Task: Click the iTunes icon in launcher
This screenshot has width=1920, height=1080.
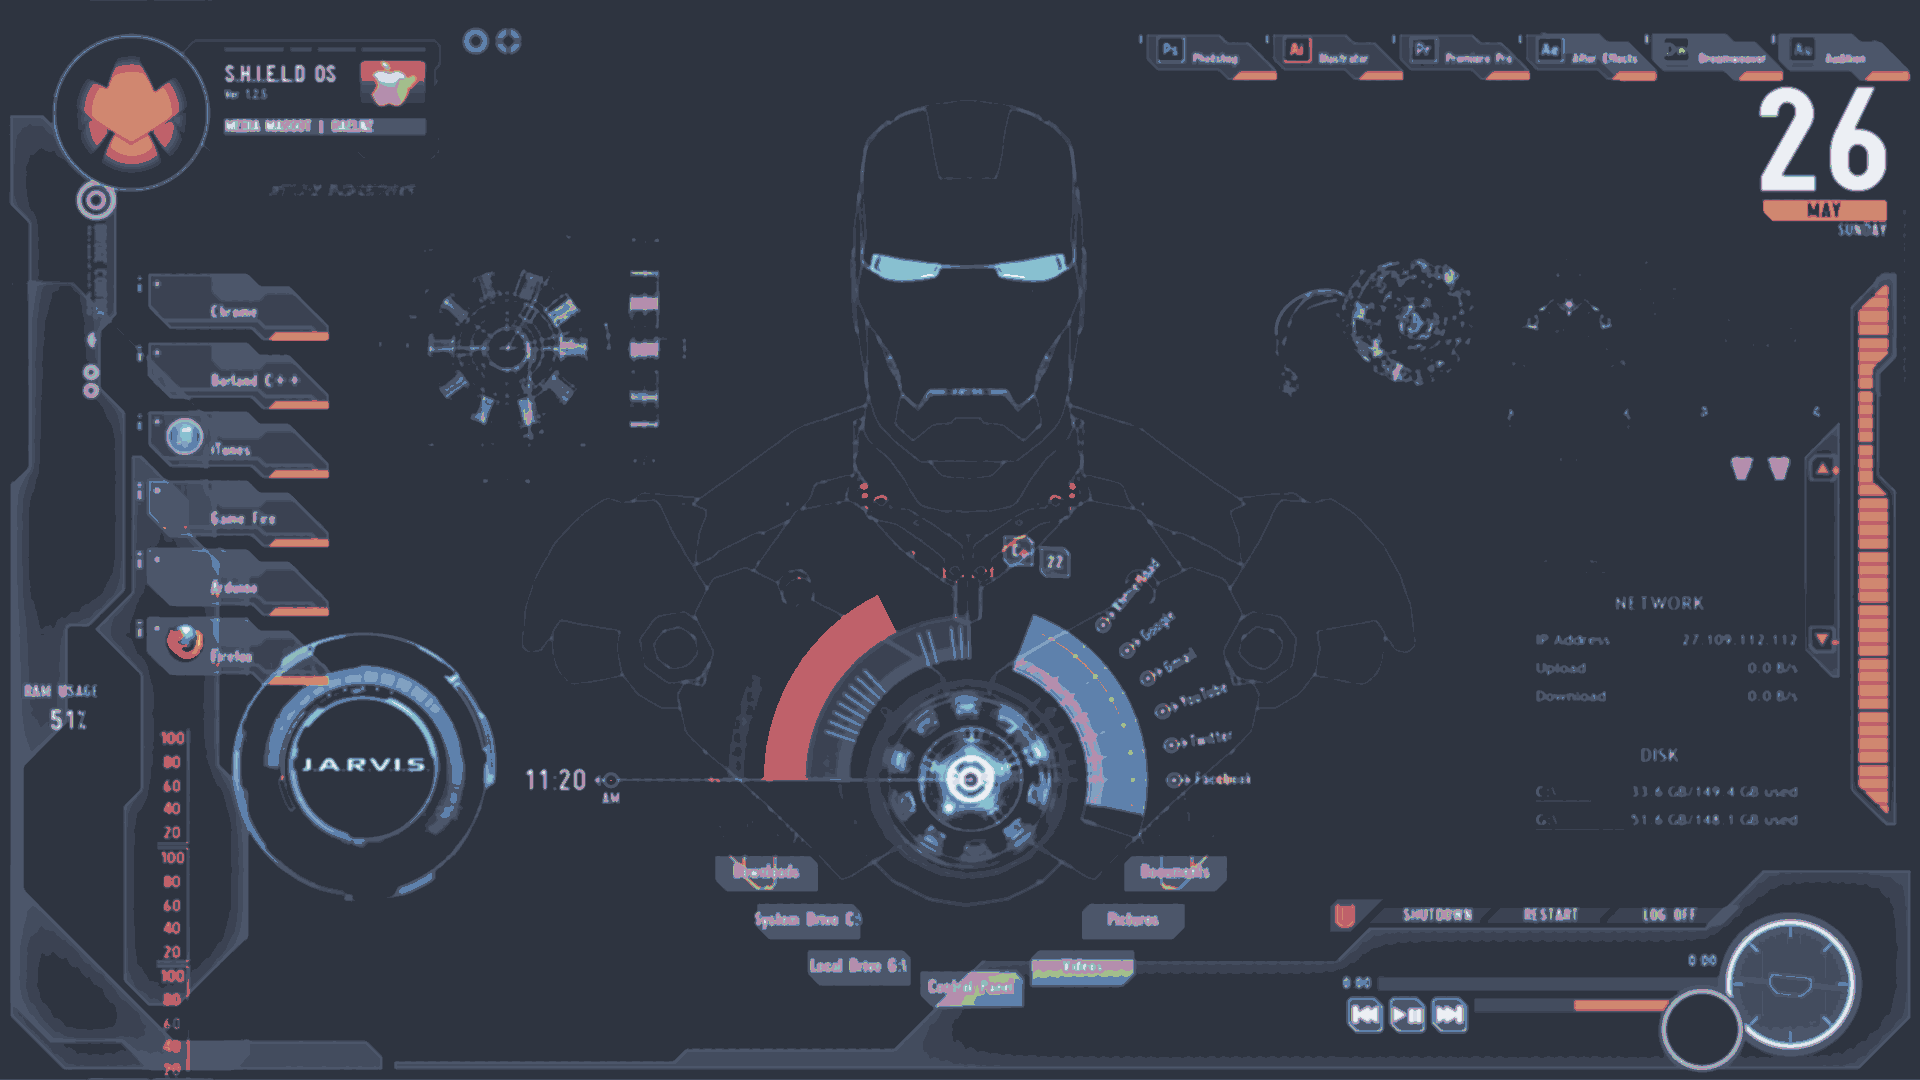Action: [184, 437]
